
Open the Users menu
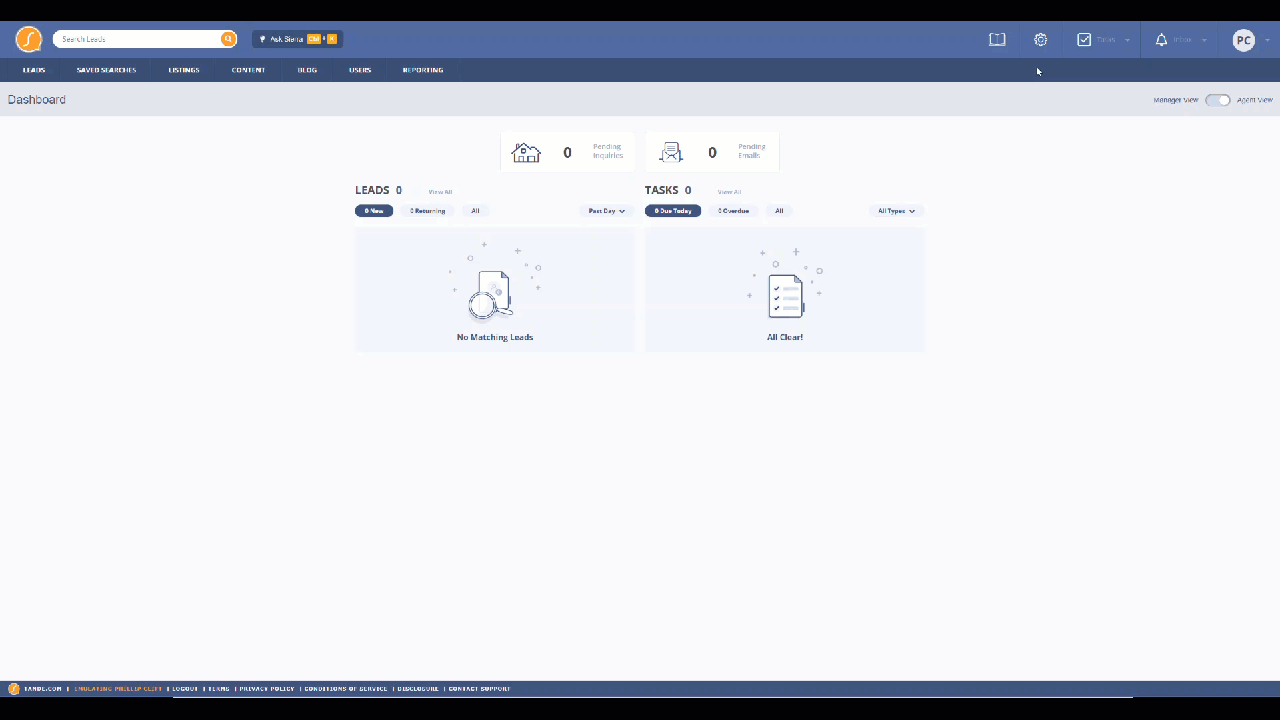click(x=360, y=70)
